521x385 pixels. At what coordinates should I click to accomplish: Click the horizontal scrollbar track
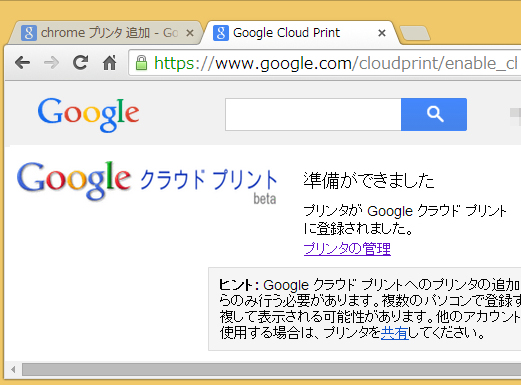[271, 370]
